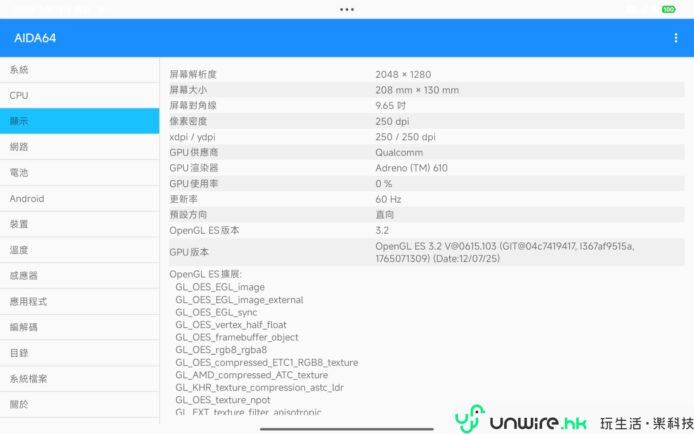The height and width of the screenshot is (434, 694).
Task: Select the xdpi / ydpi label
Action: click(x=192, y=137)
